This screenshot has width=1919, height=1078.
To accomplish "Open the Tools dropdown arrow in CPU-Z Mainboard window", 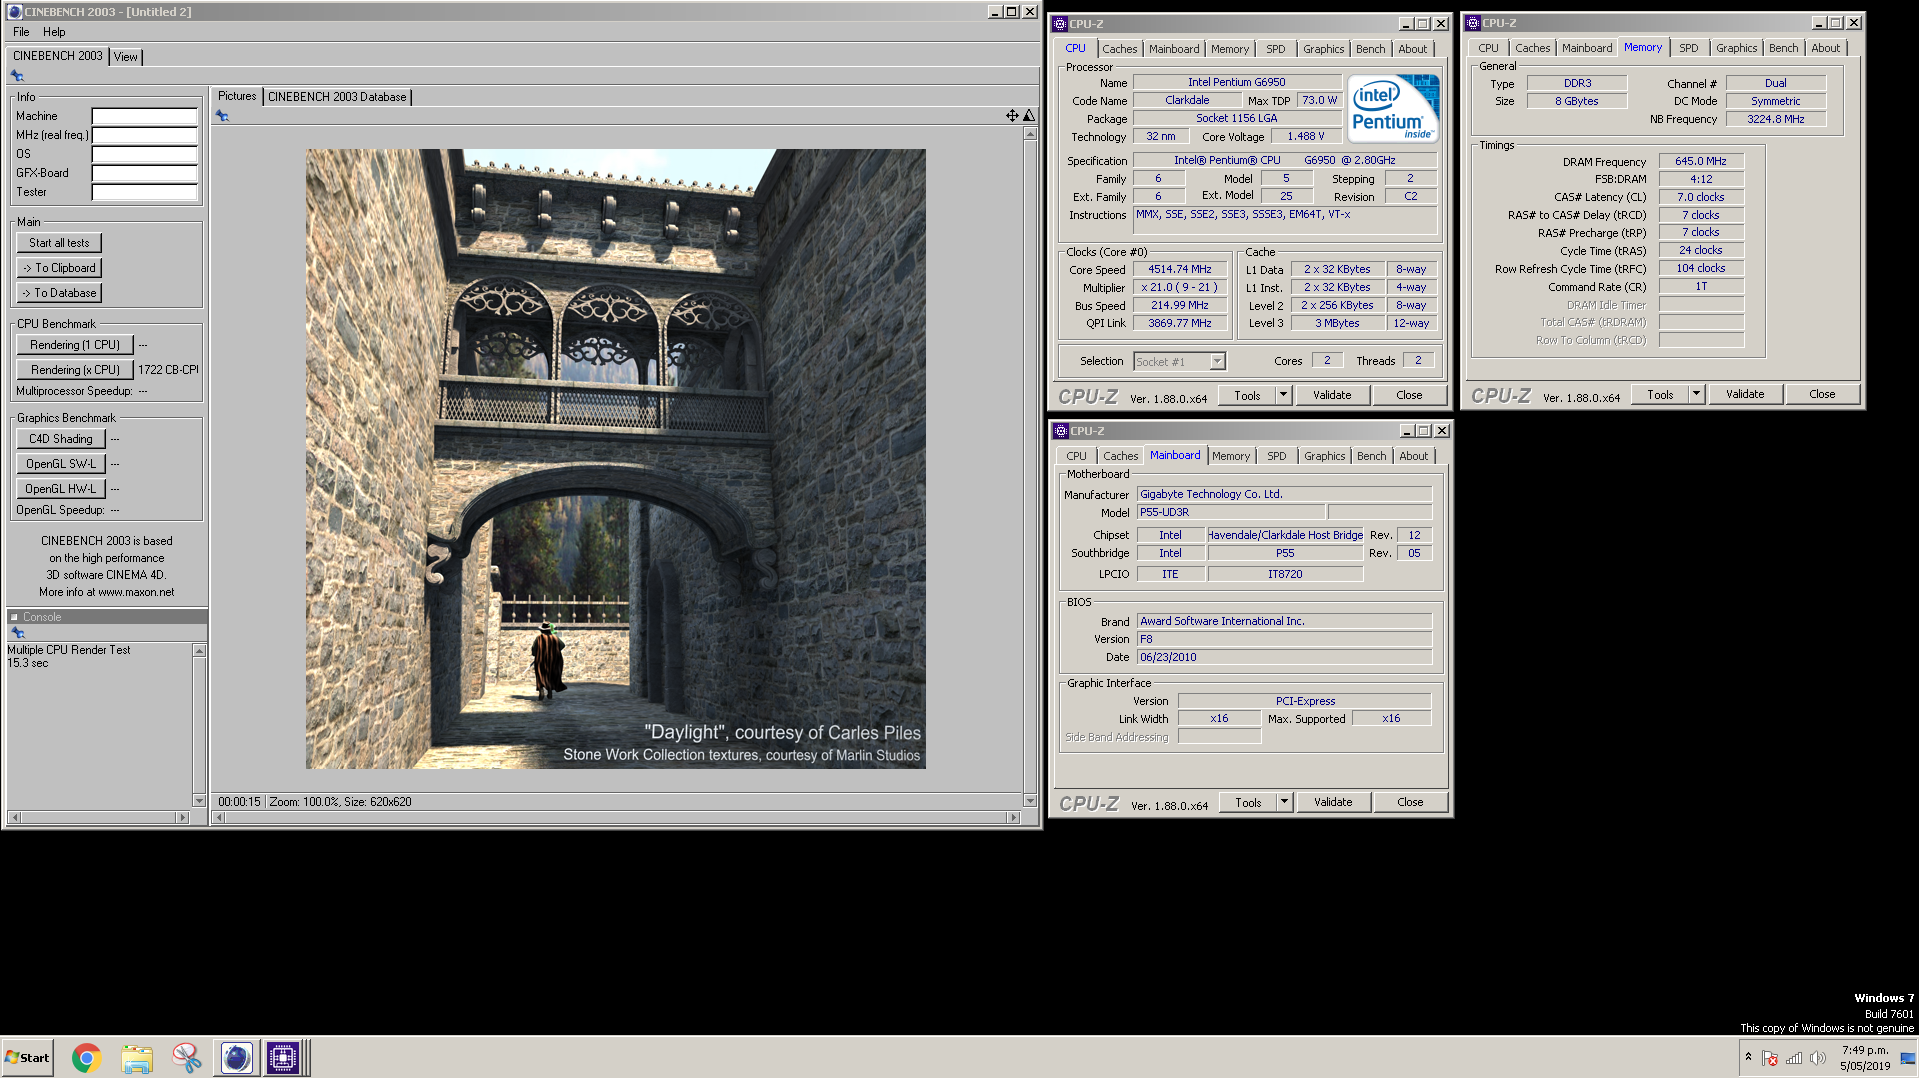I will pos(1284,802).
